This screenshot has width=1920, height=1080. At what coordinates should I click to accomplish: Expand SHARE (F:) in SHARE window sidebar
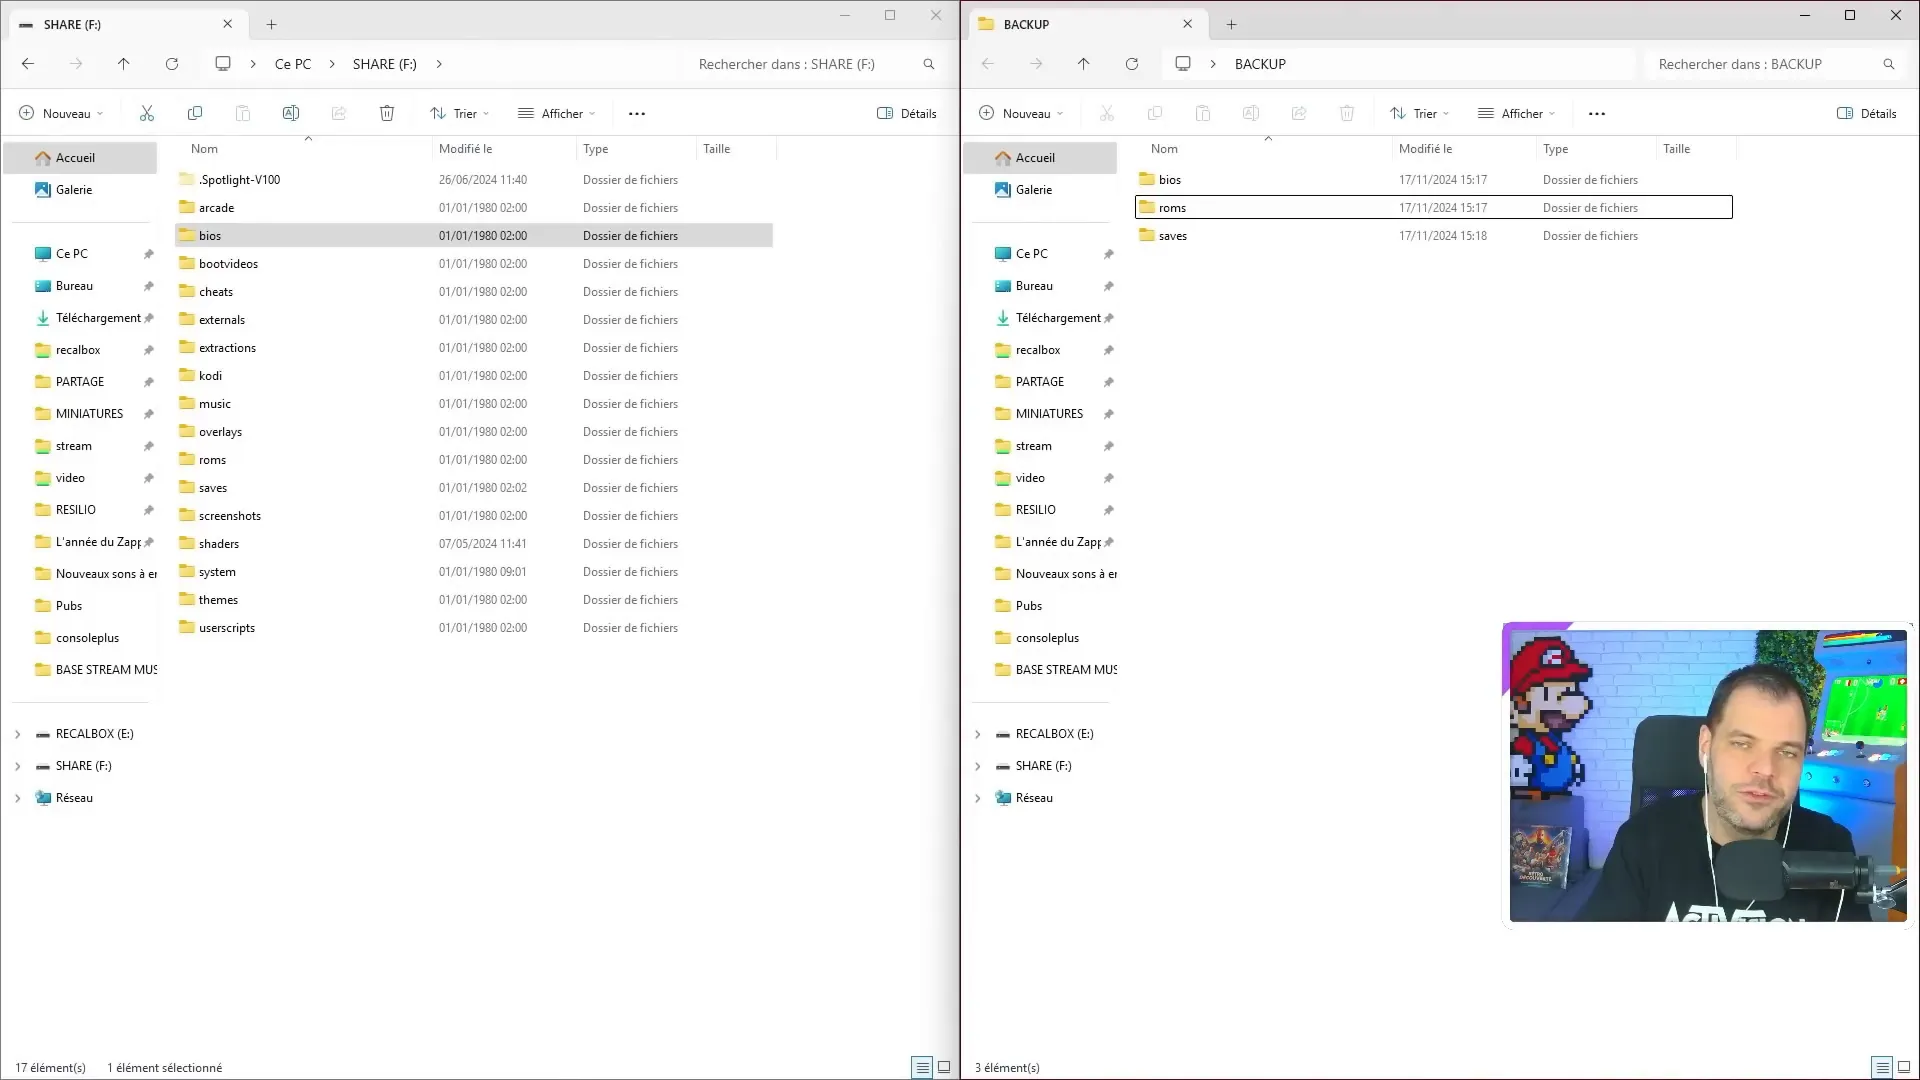[17, 766]
